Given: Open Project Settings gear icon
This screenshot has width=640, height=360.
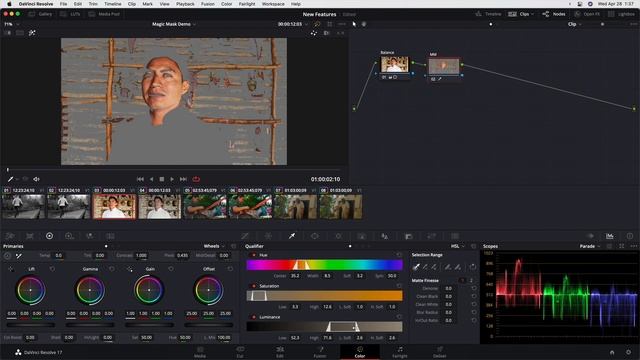Looking at the screenshot, I should tap(629, 352).
